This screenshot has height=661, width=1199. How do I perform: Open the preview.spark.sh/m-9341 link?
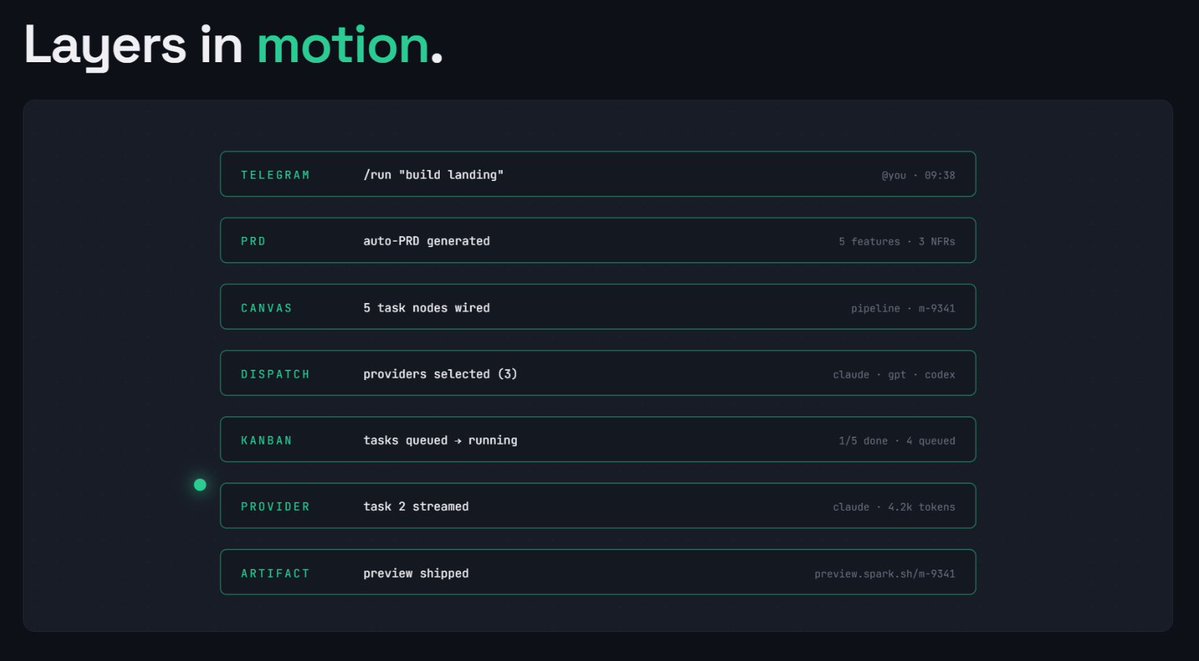pyautogui.click(x=884, y=574)
